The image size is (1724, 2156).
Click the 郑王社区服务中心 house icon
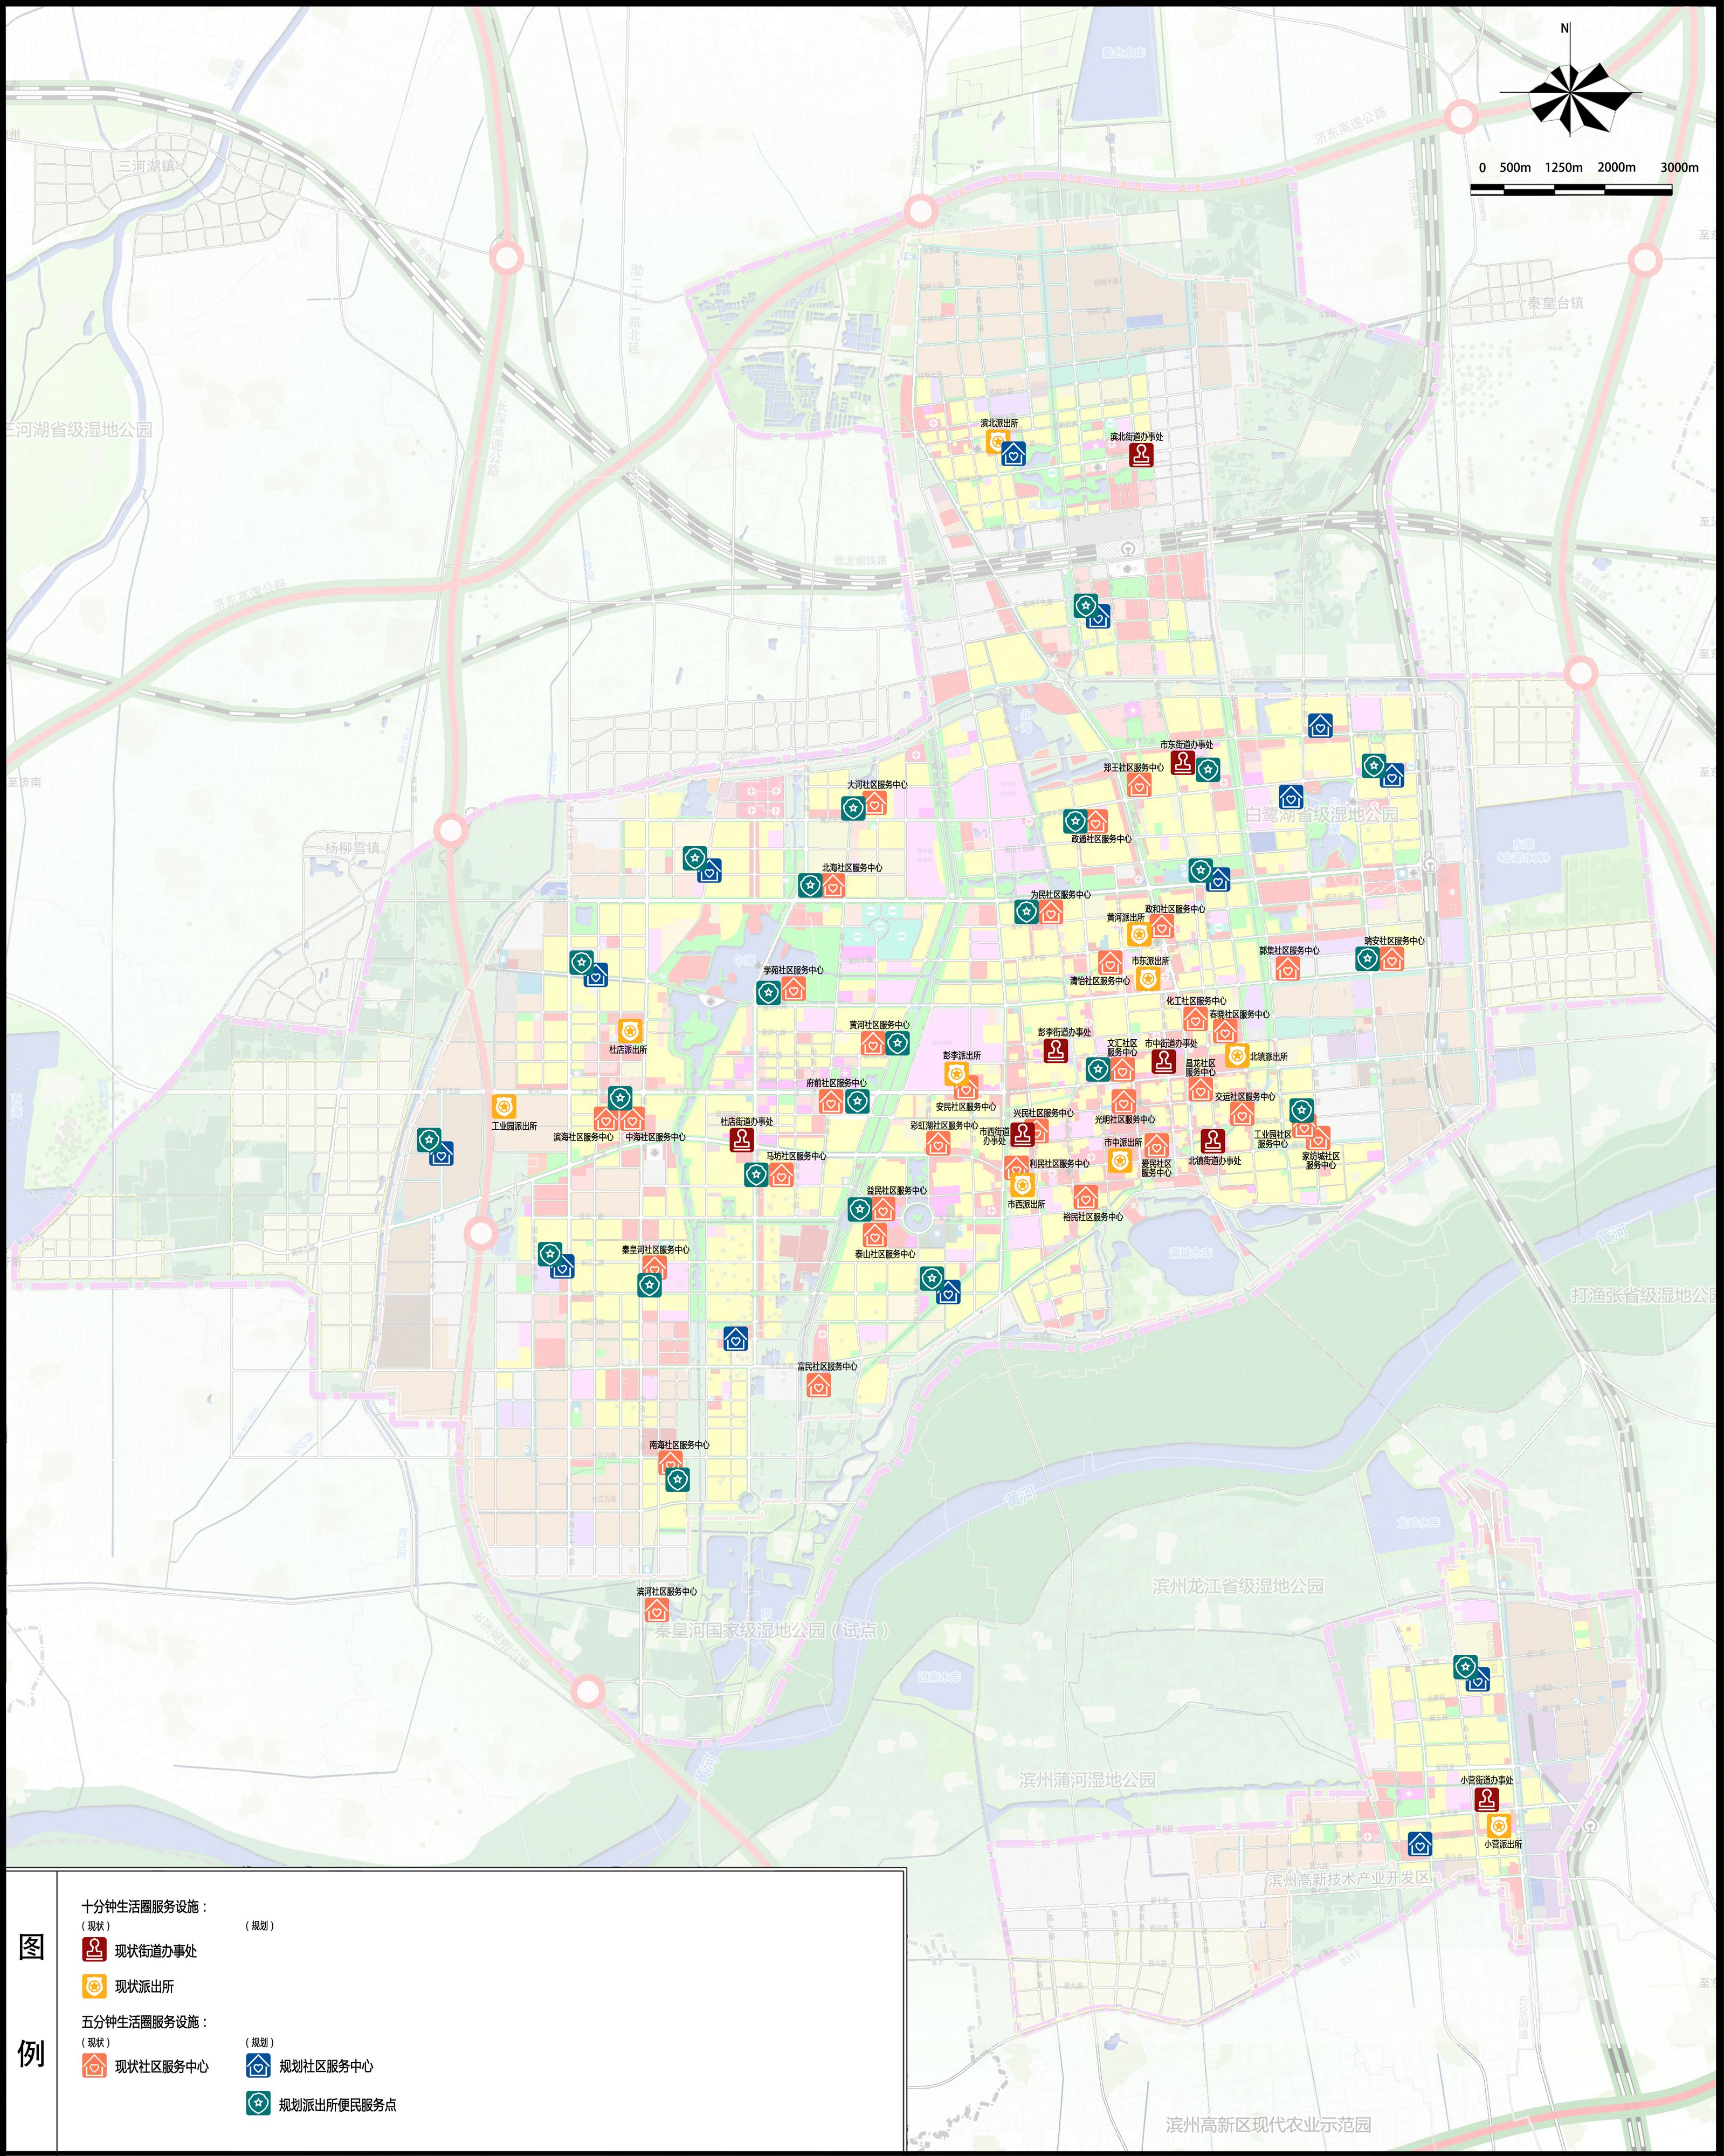click(1139, 785)
